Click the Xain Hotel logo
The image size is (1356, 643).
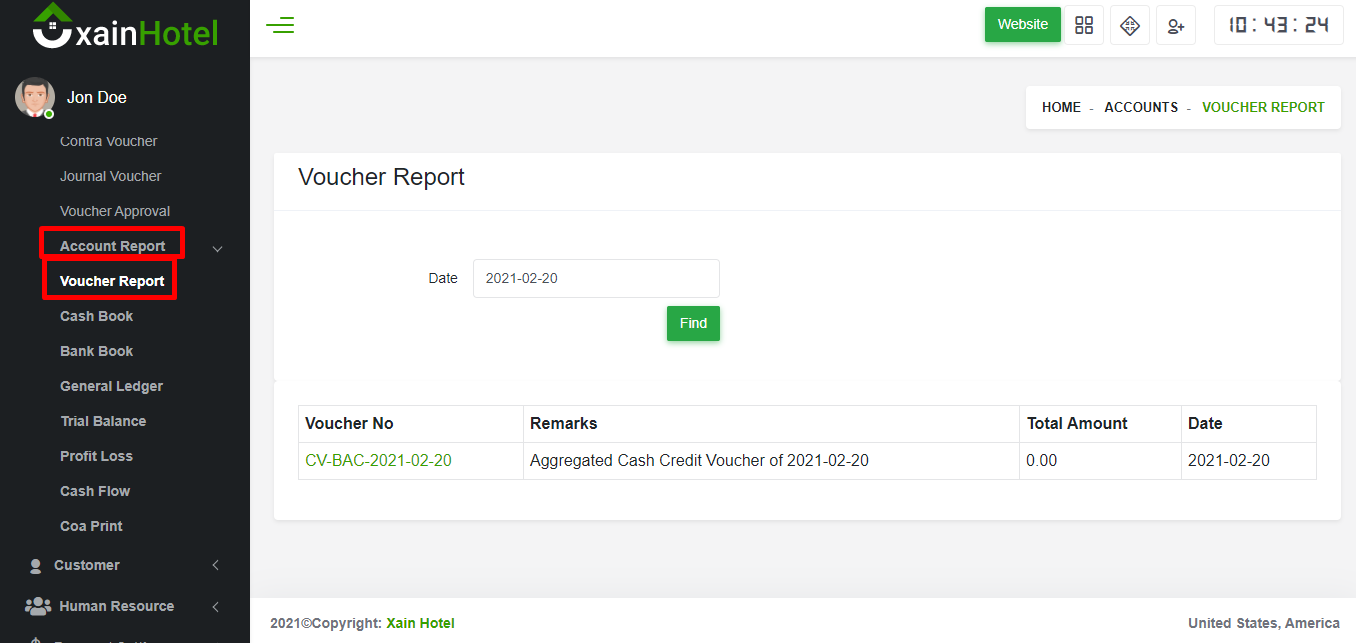(x=125, y=28)
